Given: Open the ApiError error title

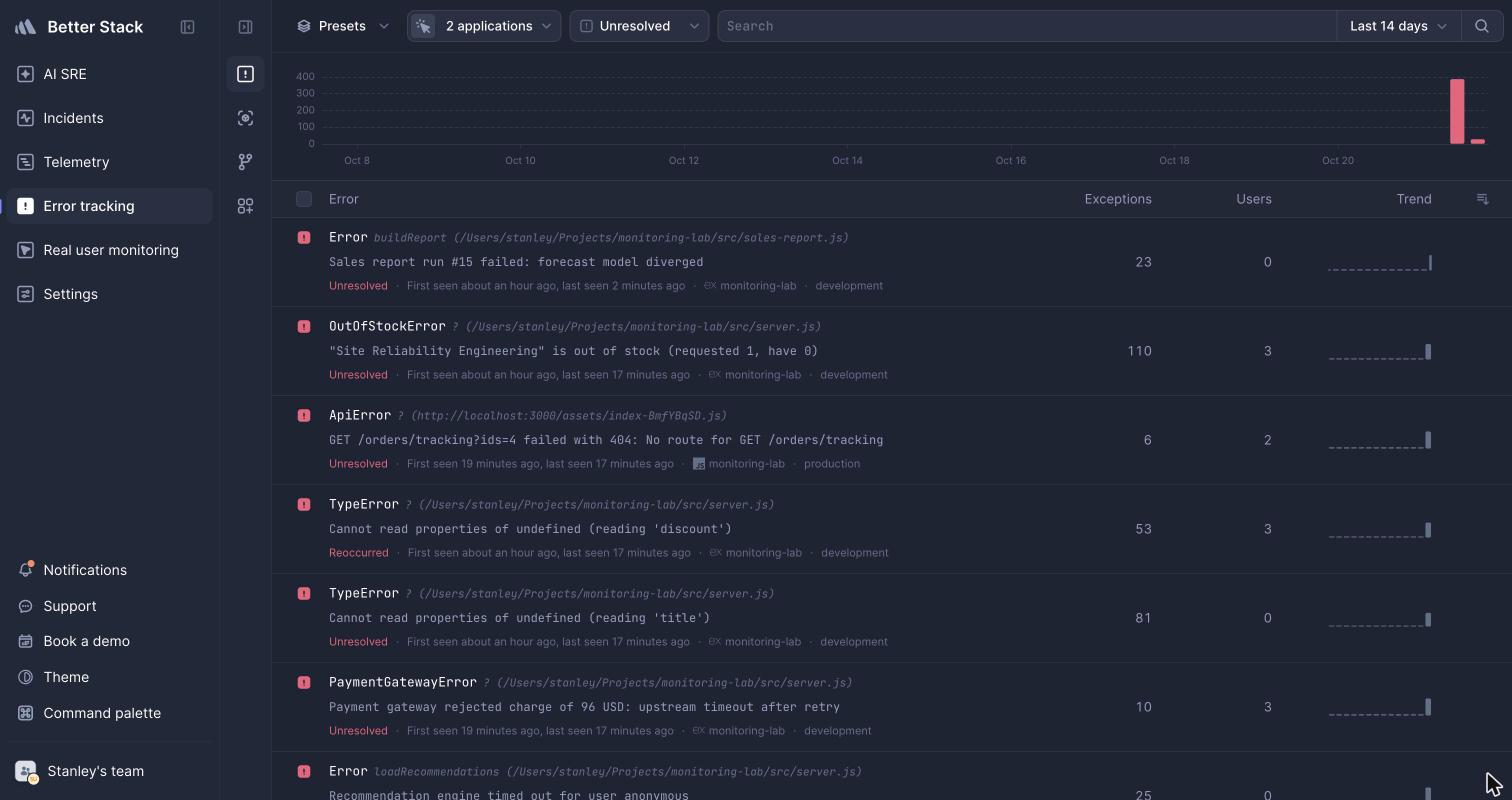Looking at the screenshot, I should [x=360, y=415].
